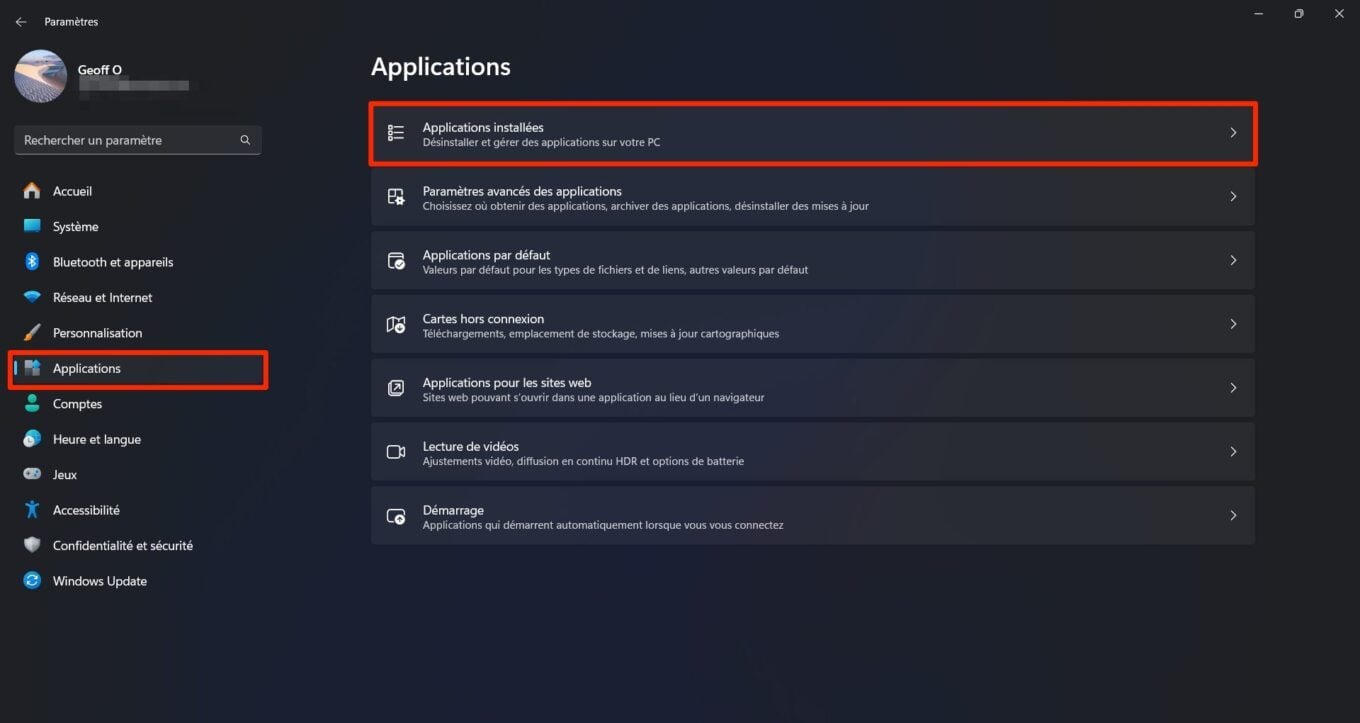
Task: Select the Bluetooth et appareils icon
Action: [32, 262]
